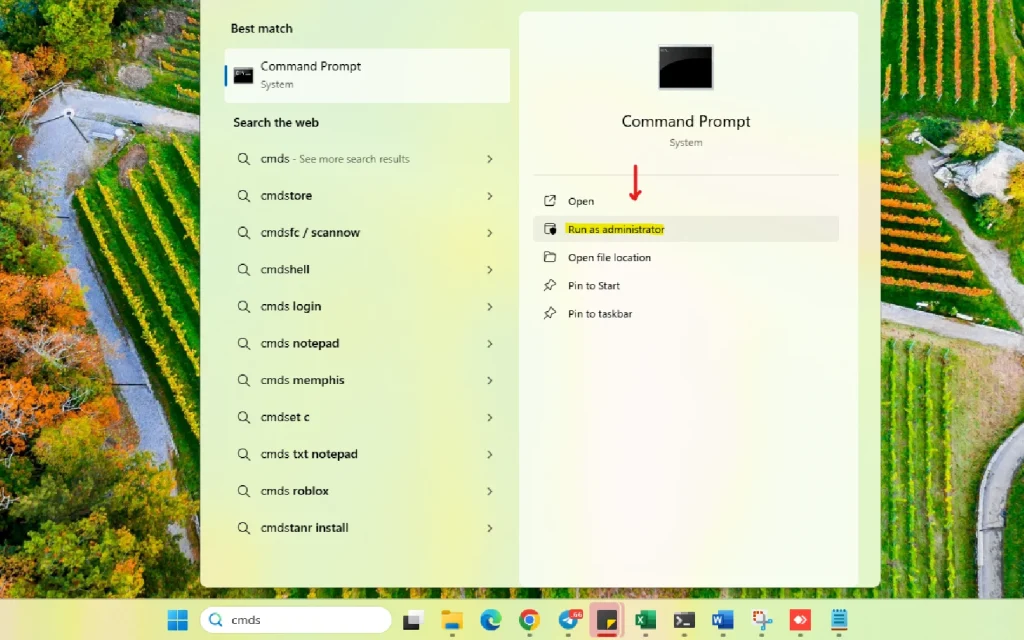Image resolution: width=1024 pixels, height=640 pixels.
Task: Click the Open action's launch icon
Action: pyautogui.click(x=550, y=200)
